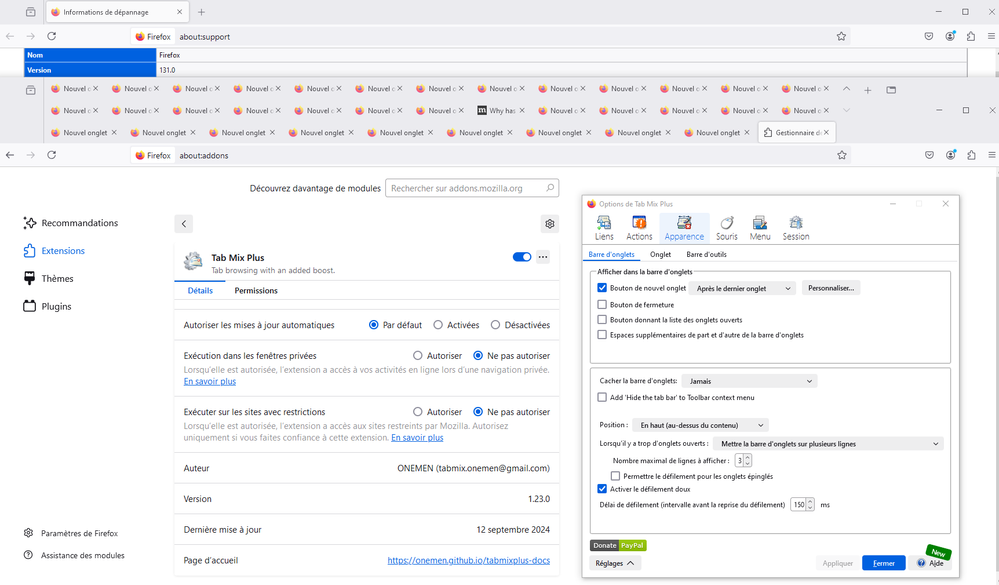This screenshot has height=585, width=999.
Task: Open the Après le dernier onglet dropdown
Action: [743, 288]
